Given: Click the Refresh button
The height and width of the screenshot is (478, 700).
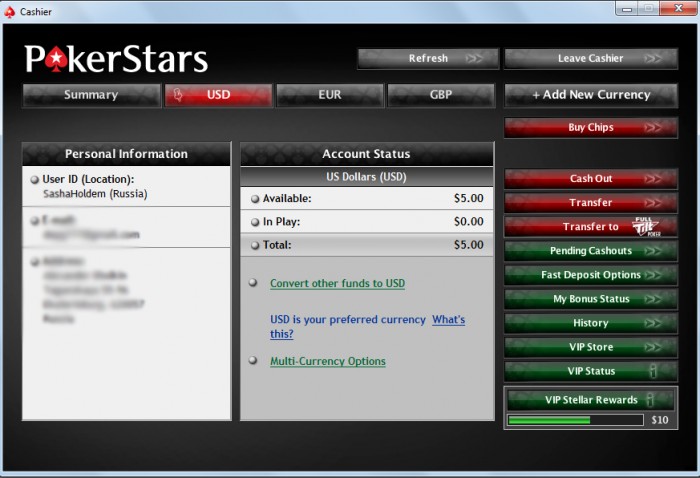Looking at the screenshot, I should click(428, 58).
